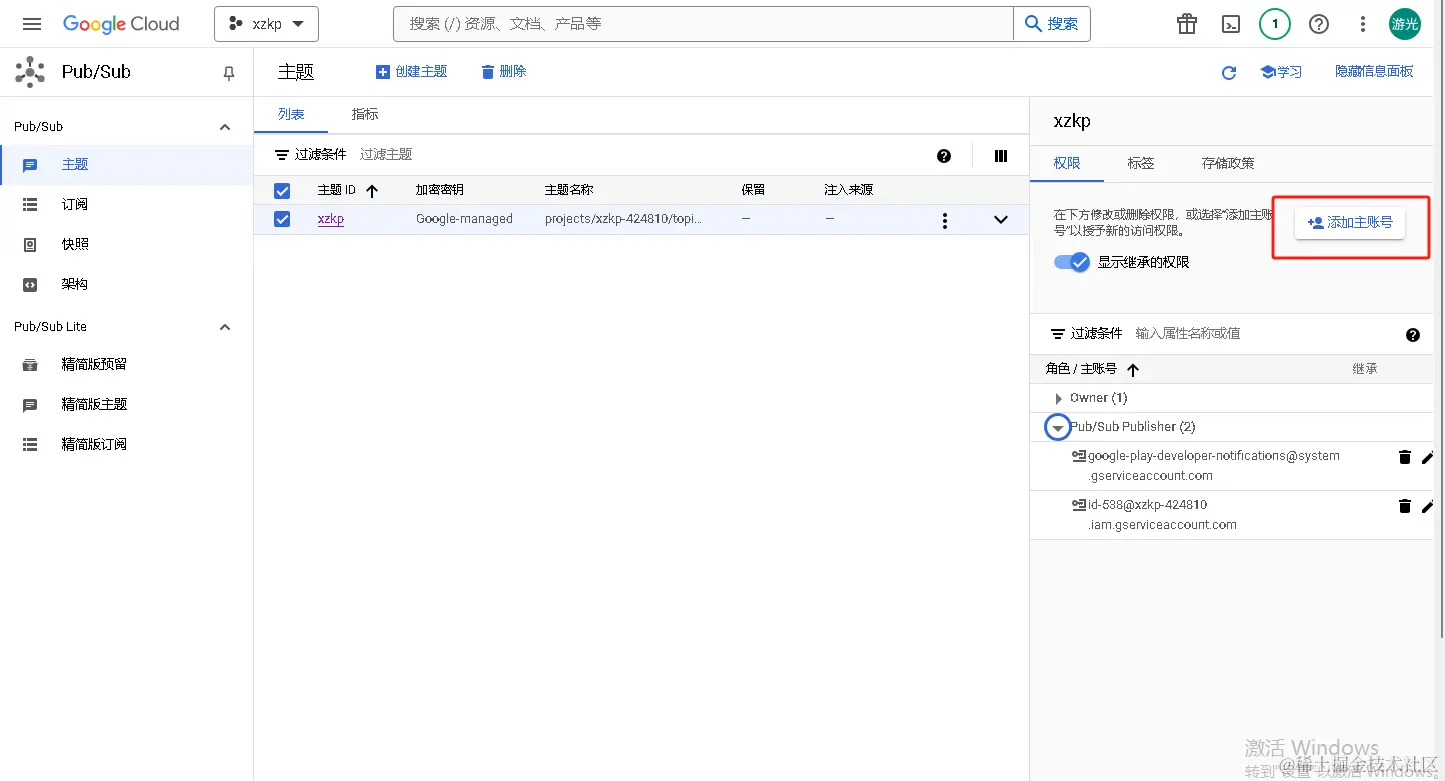Focus the top search input field
The height and width of the screenshot is (781, 1445).
pyautogui.click(x=704, y=24)
